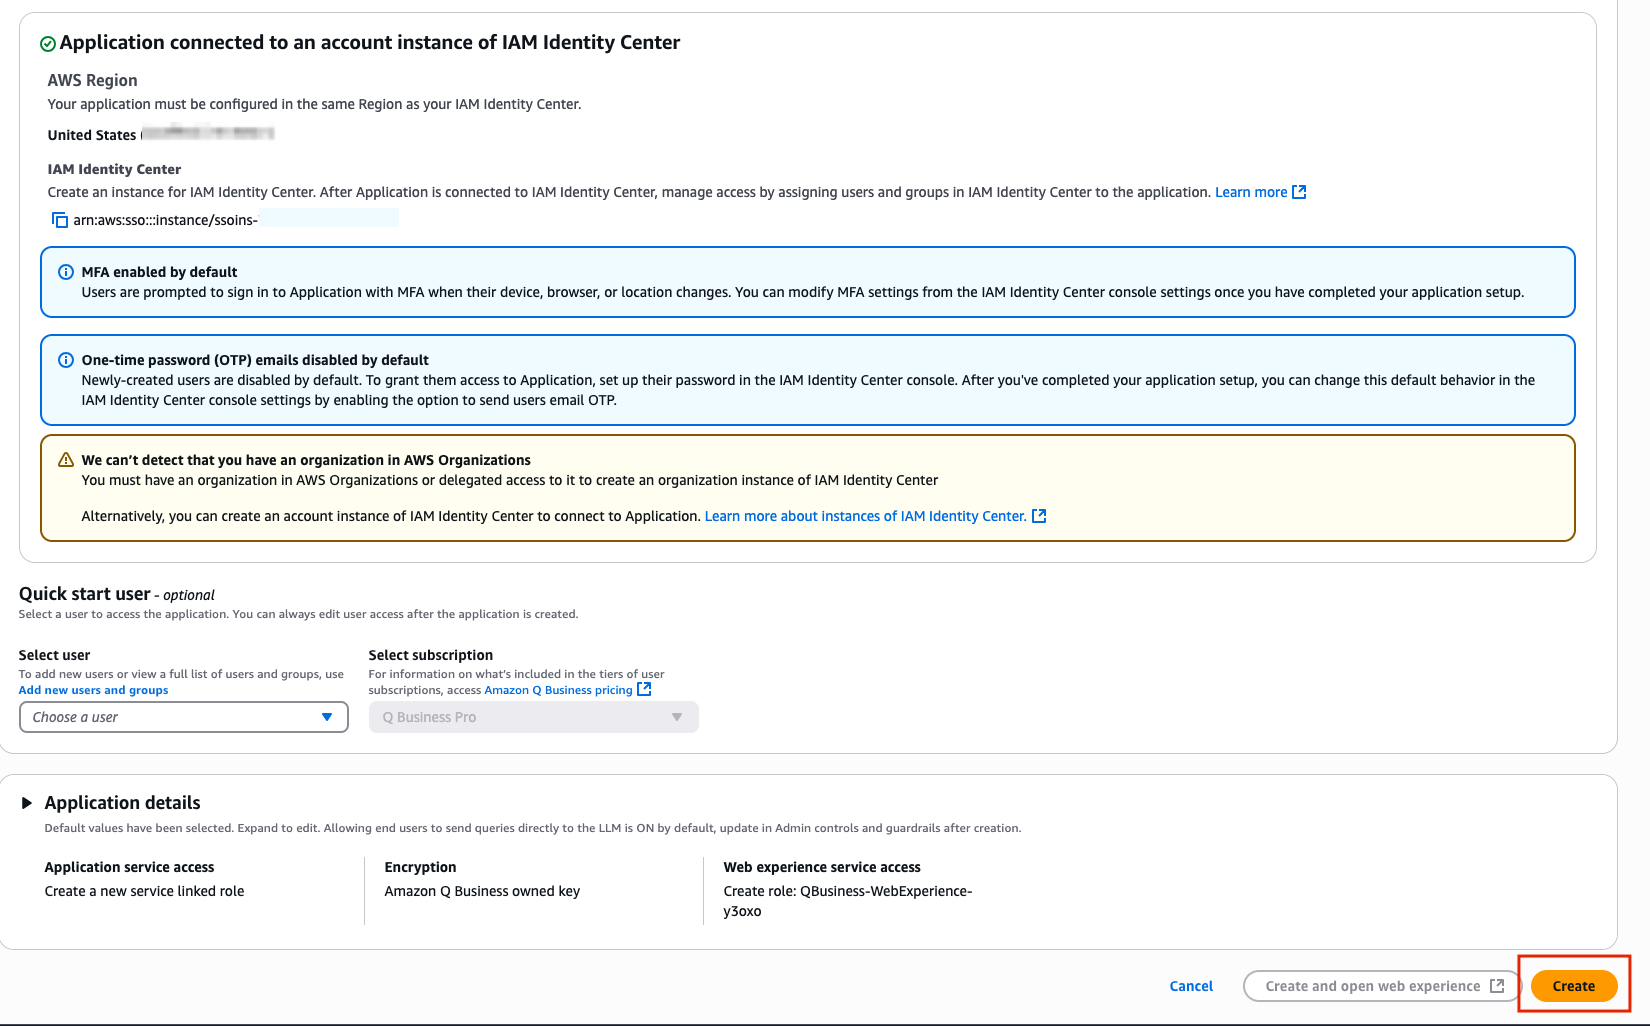Open the Learn more link

(x=1250, y=192)
